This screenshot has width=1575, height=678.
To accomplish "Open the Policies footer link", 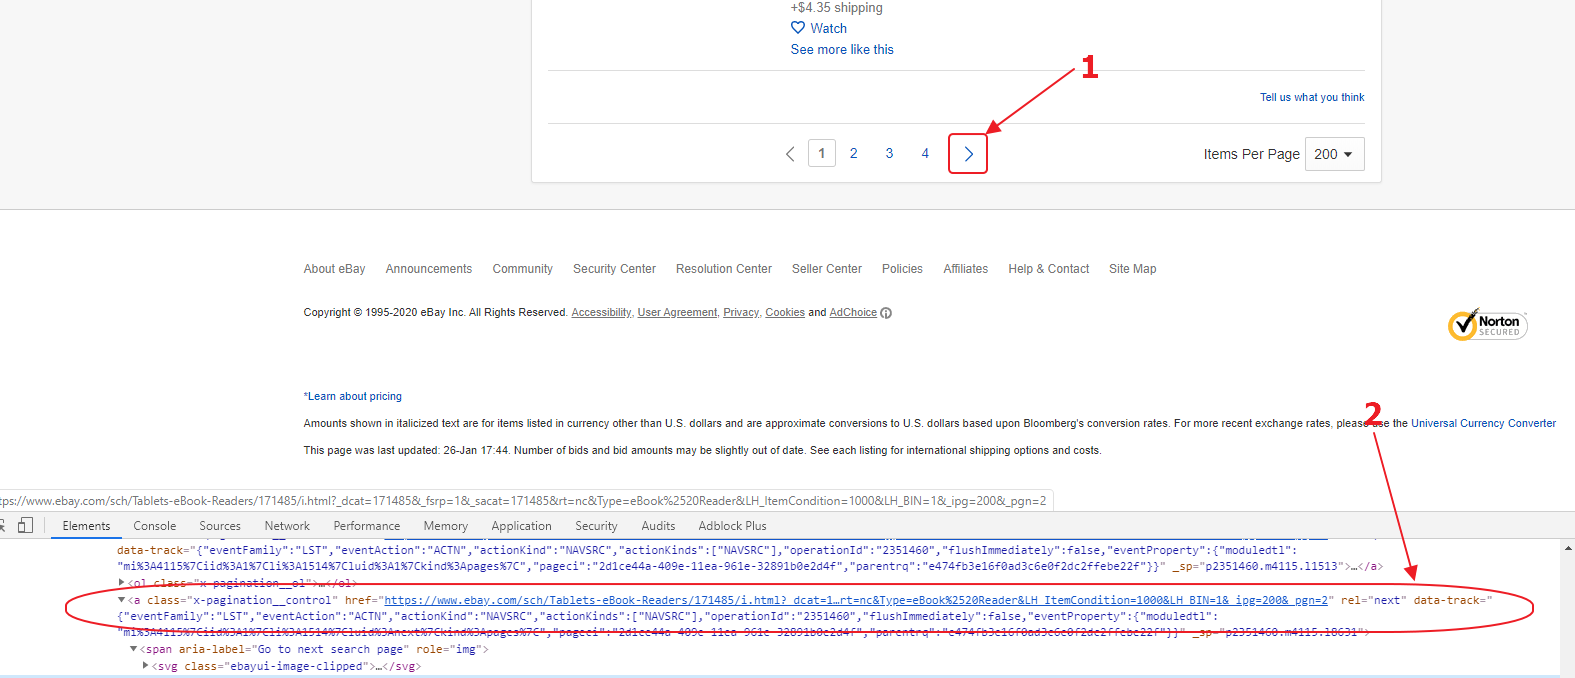I will (902, 269).
